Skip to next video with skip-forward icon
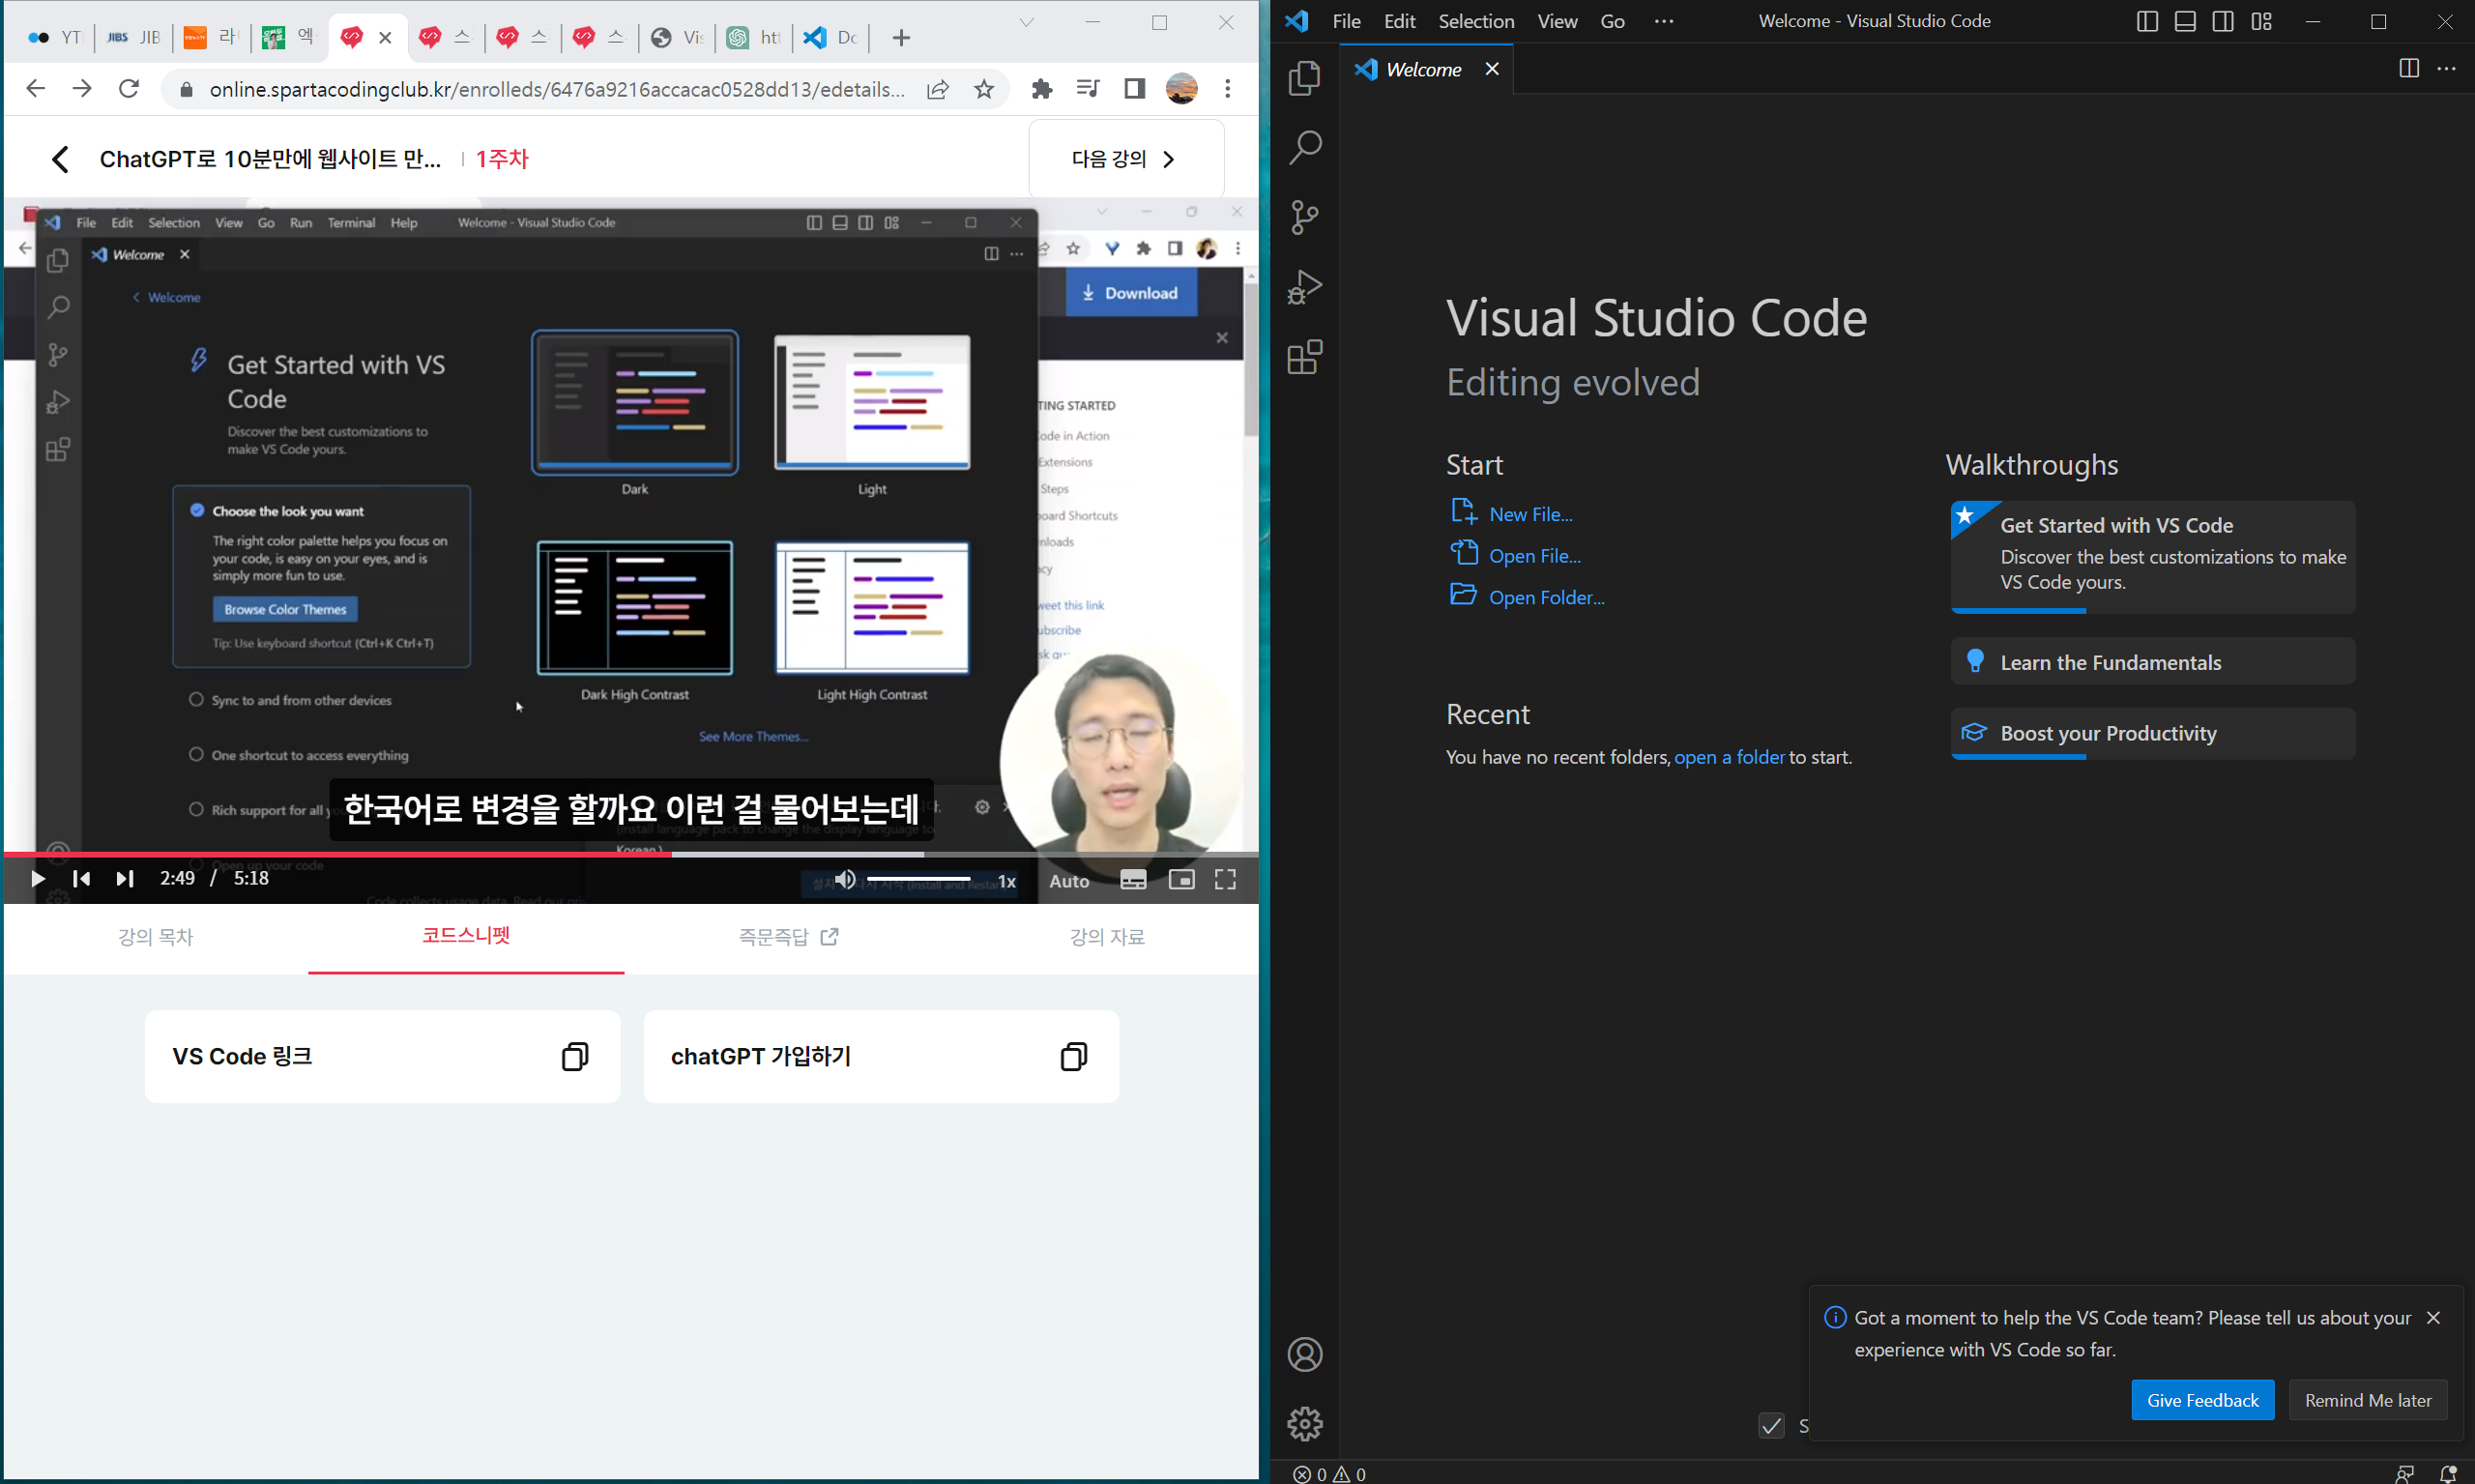Screen dimensions: 2475x1484 124,879
